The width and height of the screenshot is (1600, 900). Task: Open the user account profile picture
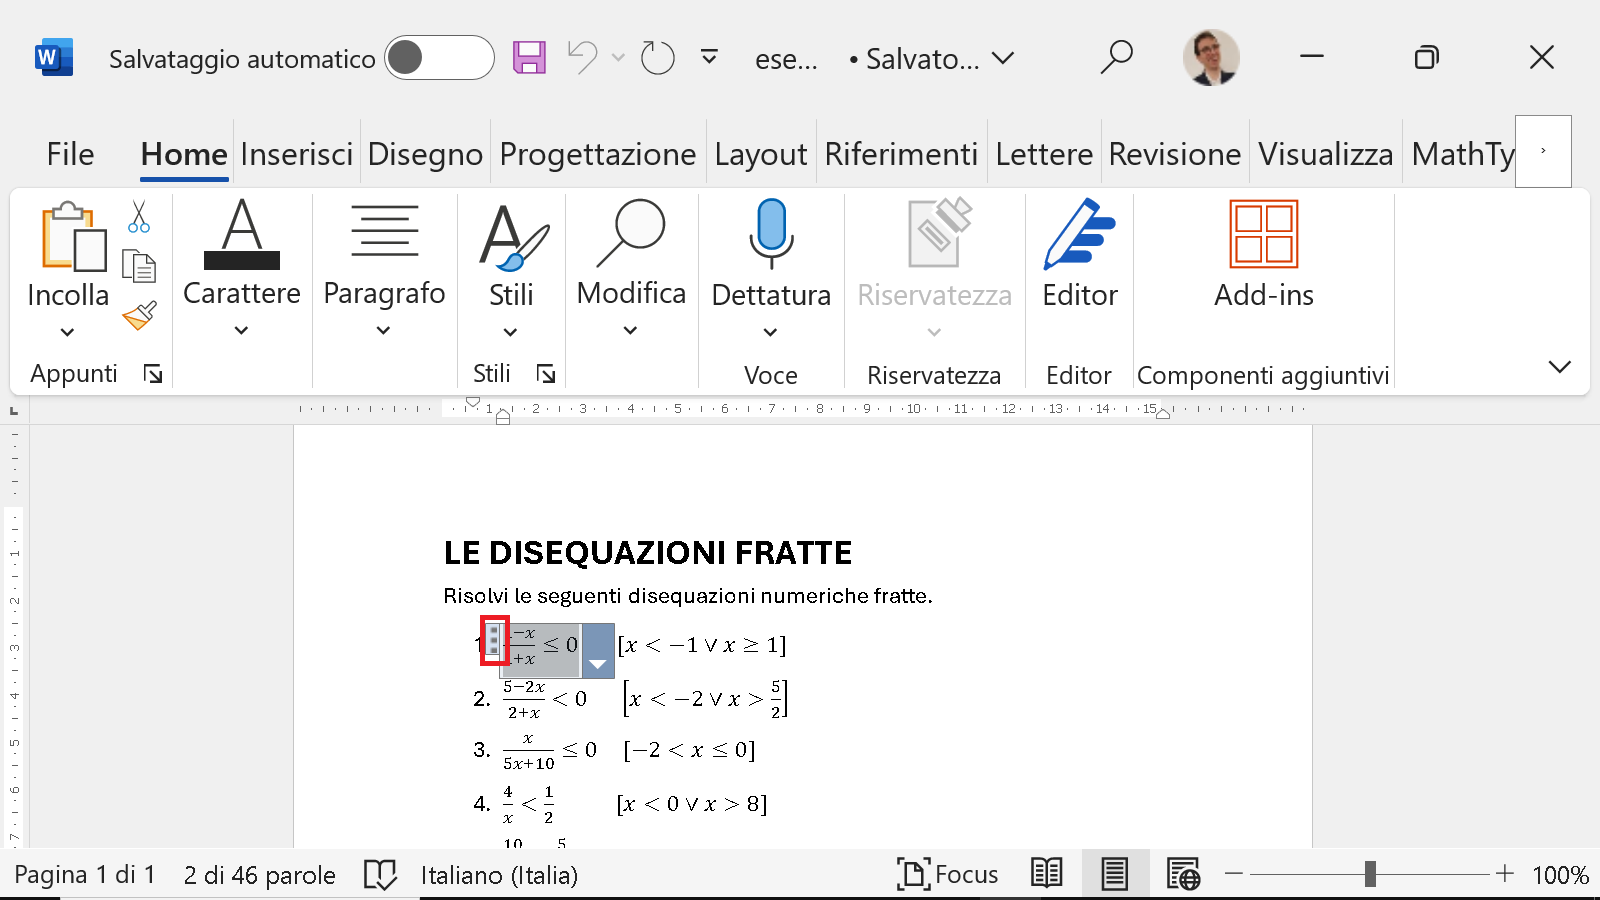[1211, 58]
